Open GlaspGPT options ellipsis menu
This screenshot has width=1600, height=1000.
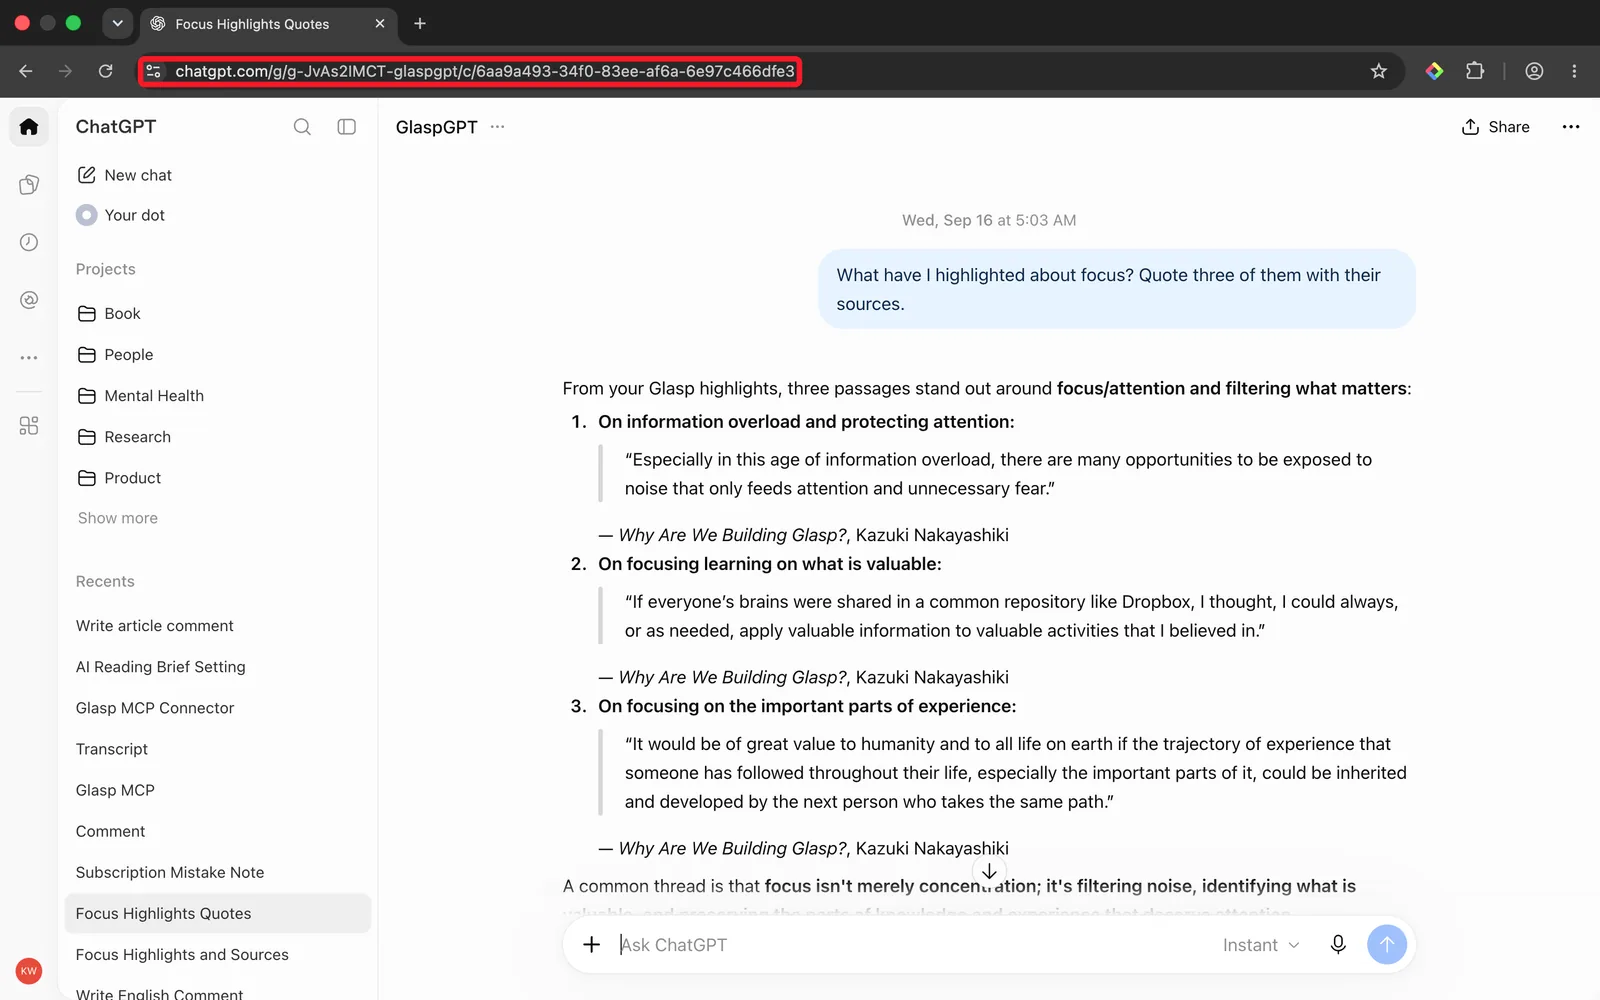tap(497, 127)
